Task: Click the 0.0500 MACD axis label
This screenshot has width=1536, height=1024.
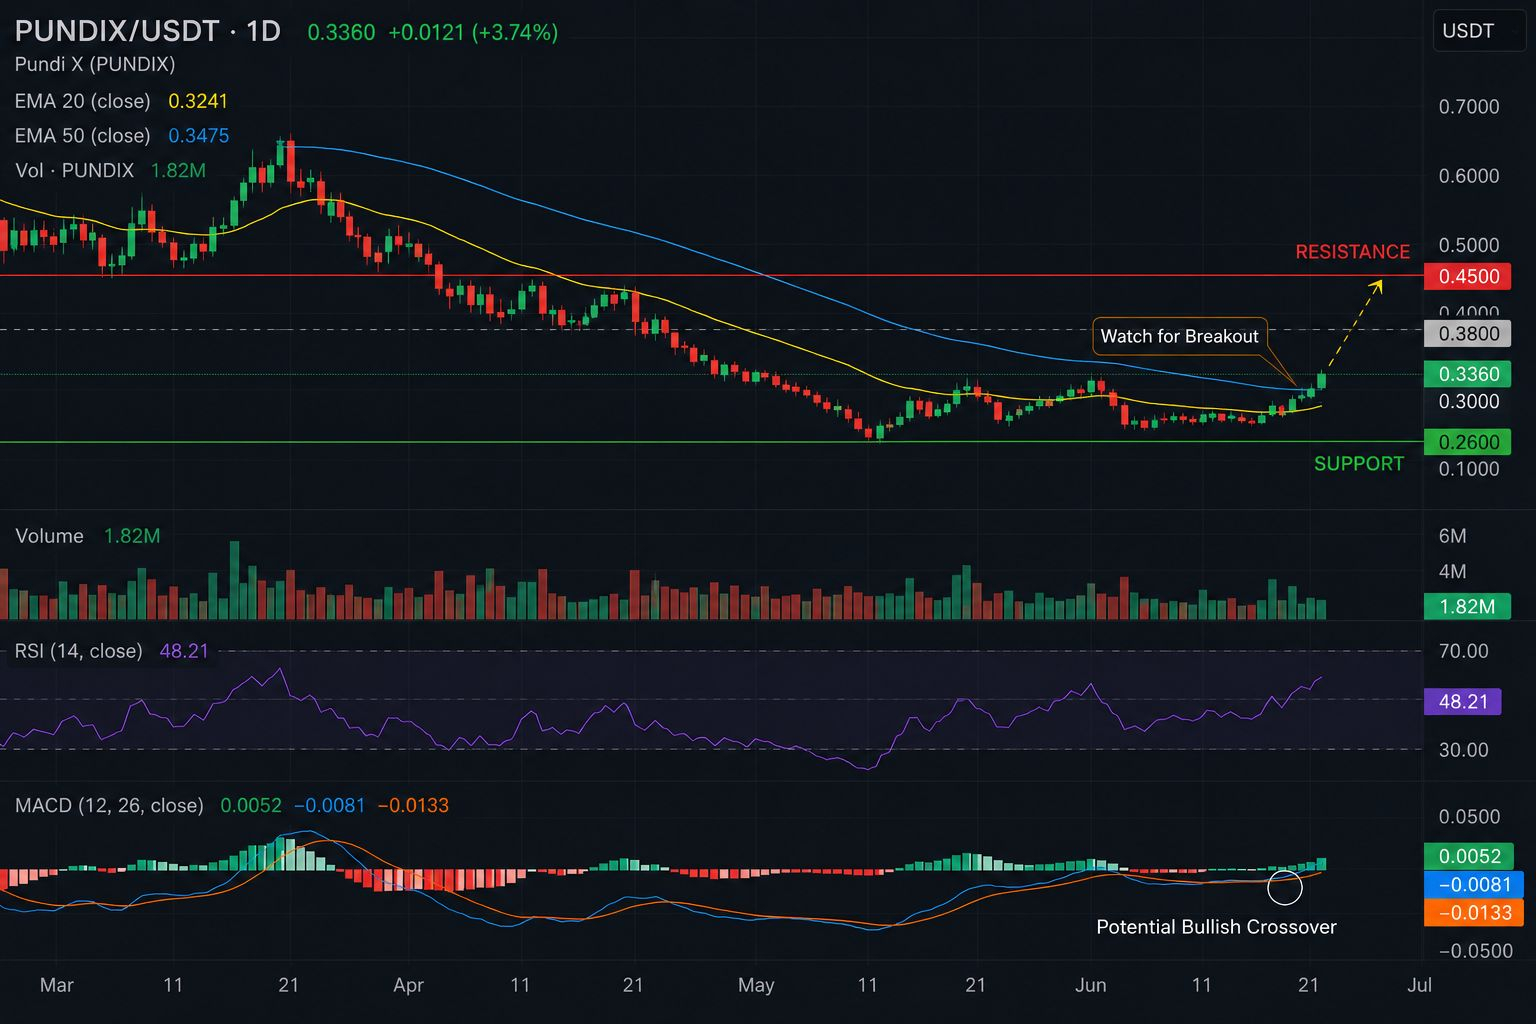Action: [x=1469, y=817]
